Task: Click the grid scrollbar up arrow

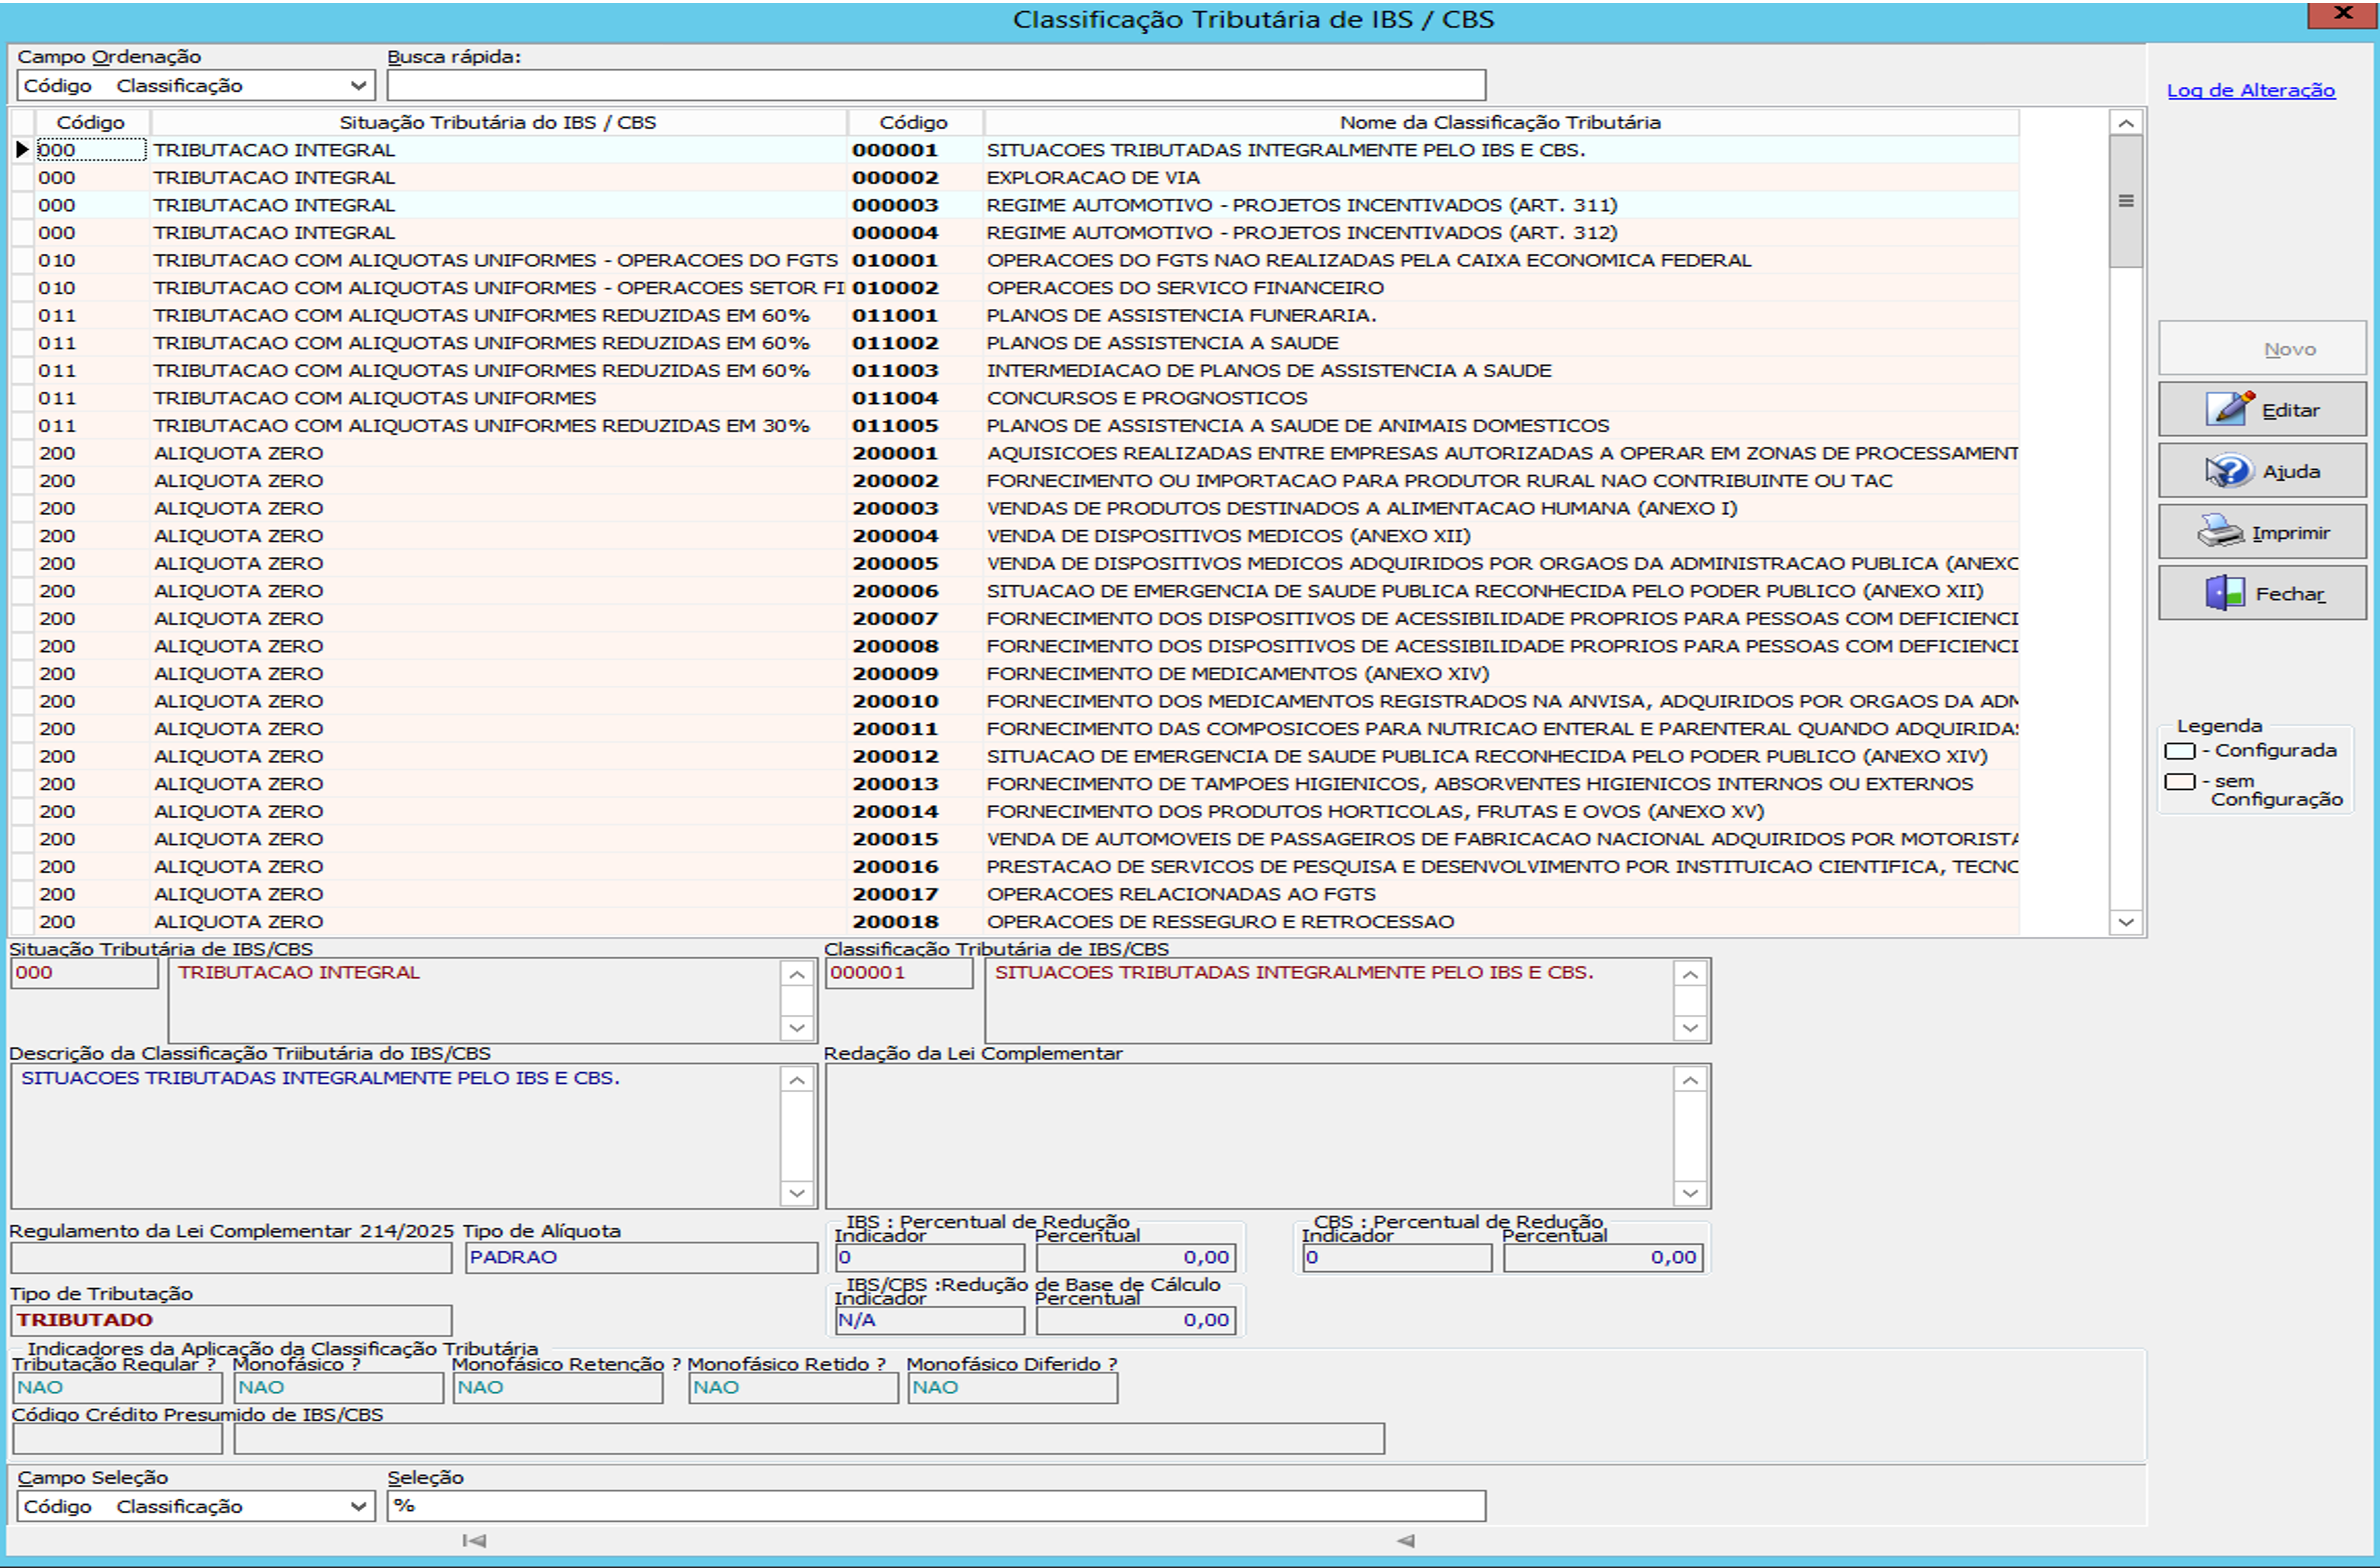Action: (x=2125, y=123)
